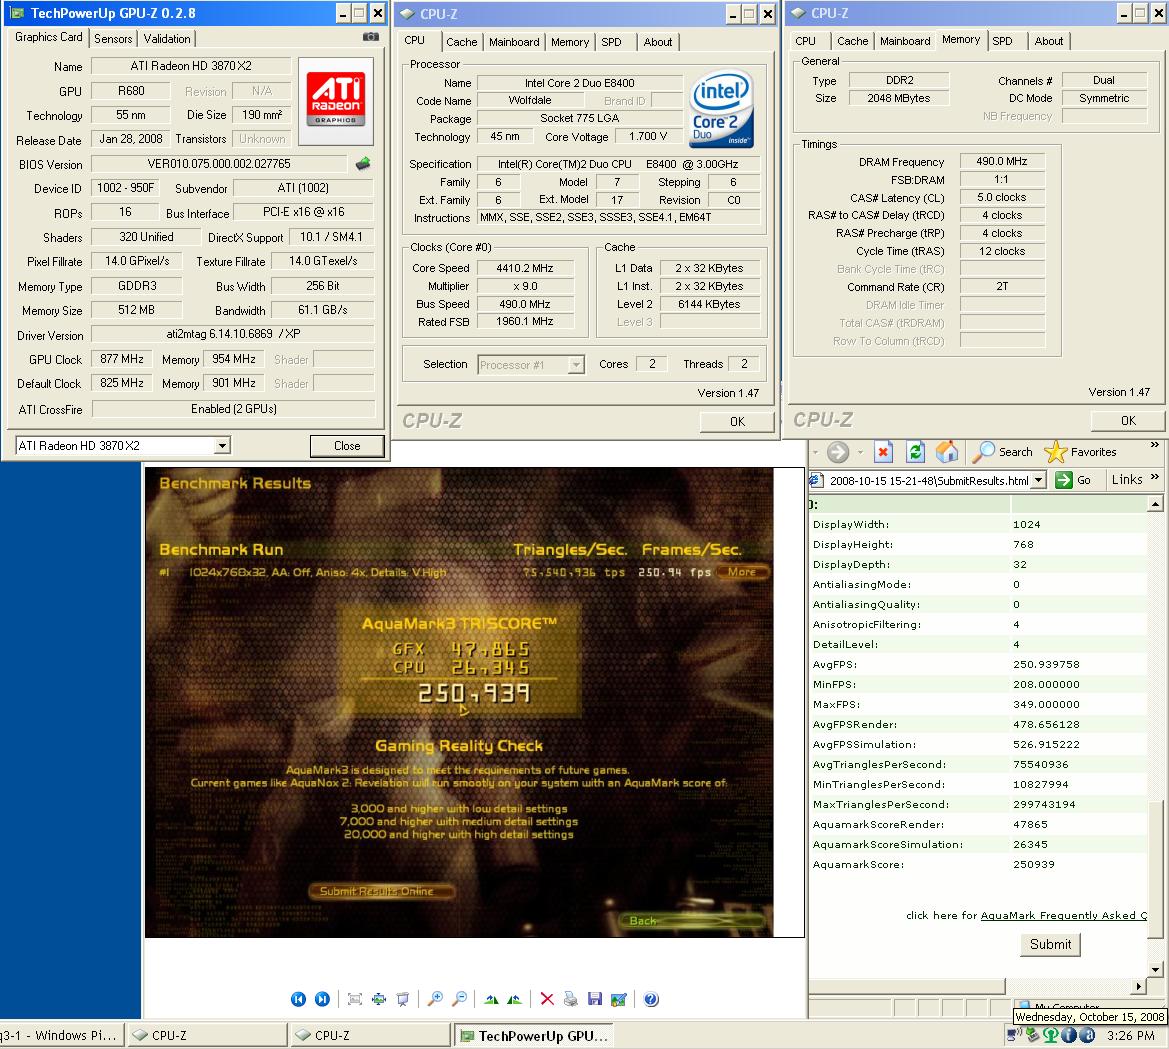The width and height of the screenshot is (1169, 1049).
Task: Click the browser Refresh icon
Action: pyautogui.click(x=916, y=452)
